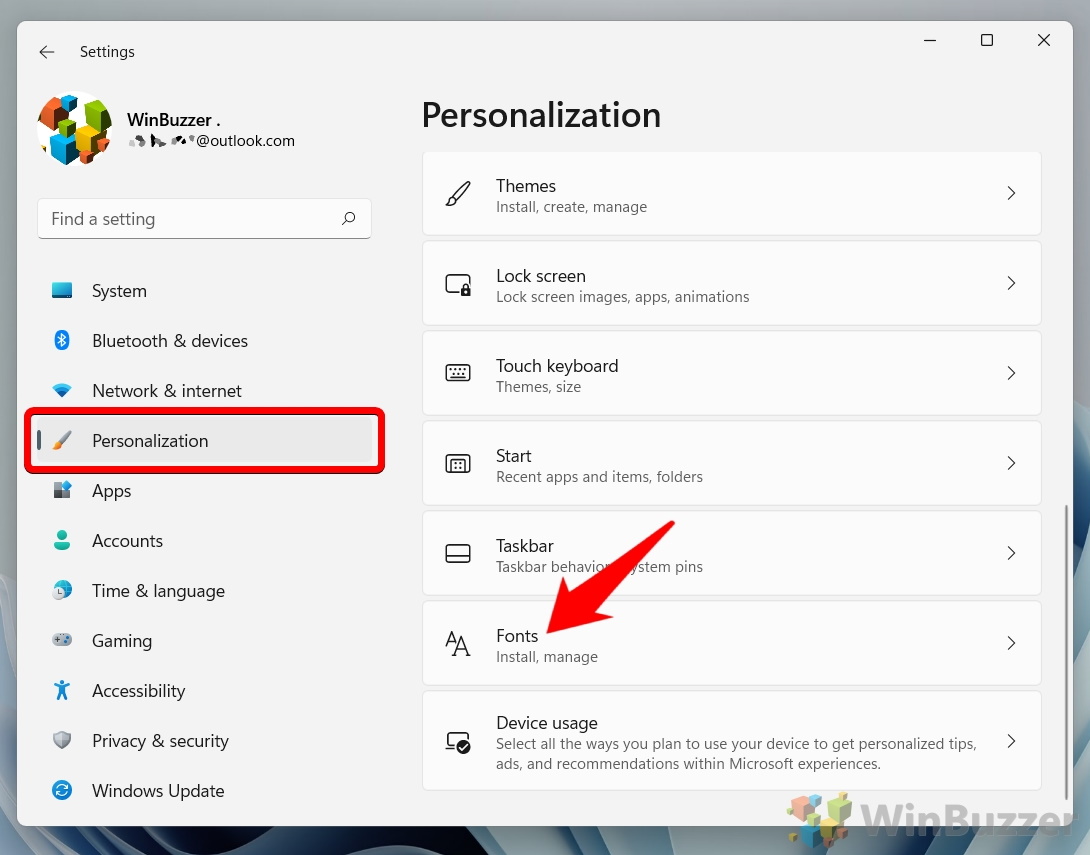Expand the Lock screen settings row
The height and width of the screenshot is (855, 1090).
pyautogui.click(x=731, y=283)
